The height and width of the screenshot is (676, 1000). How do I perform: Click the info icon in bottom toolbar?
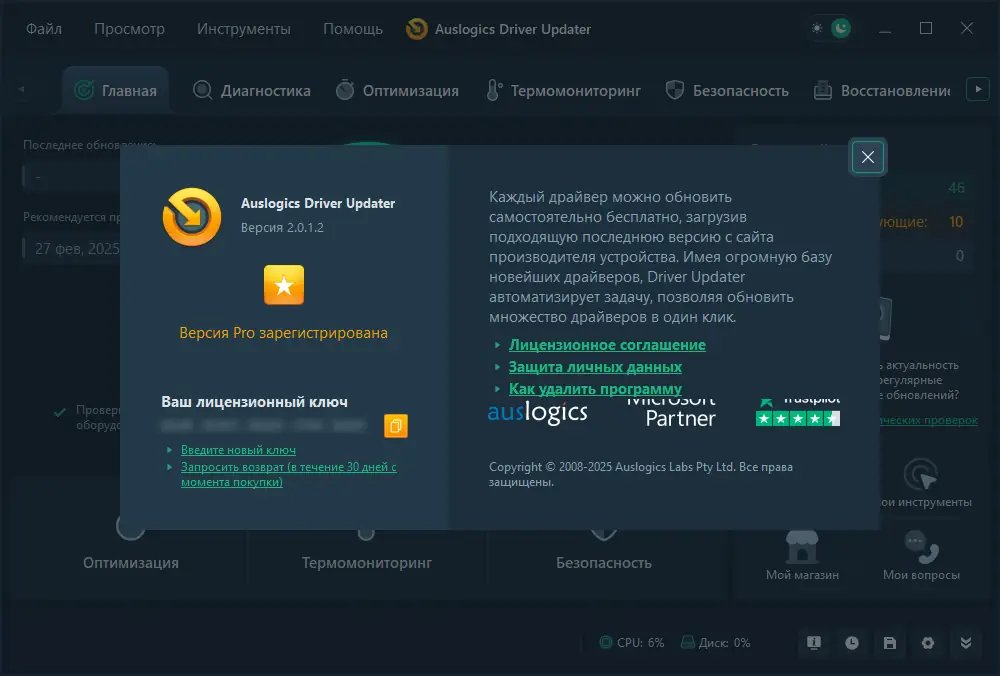click(x=814, y=643)
